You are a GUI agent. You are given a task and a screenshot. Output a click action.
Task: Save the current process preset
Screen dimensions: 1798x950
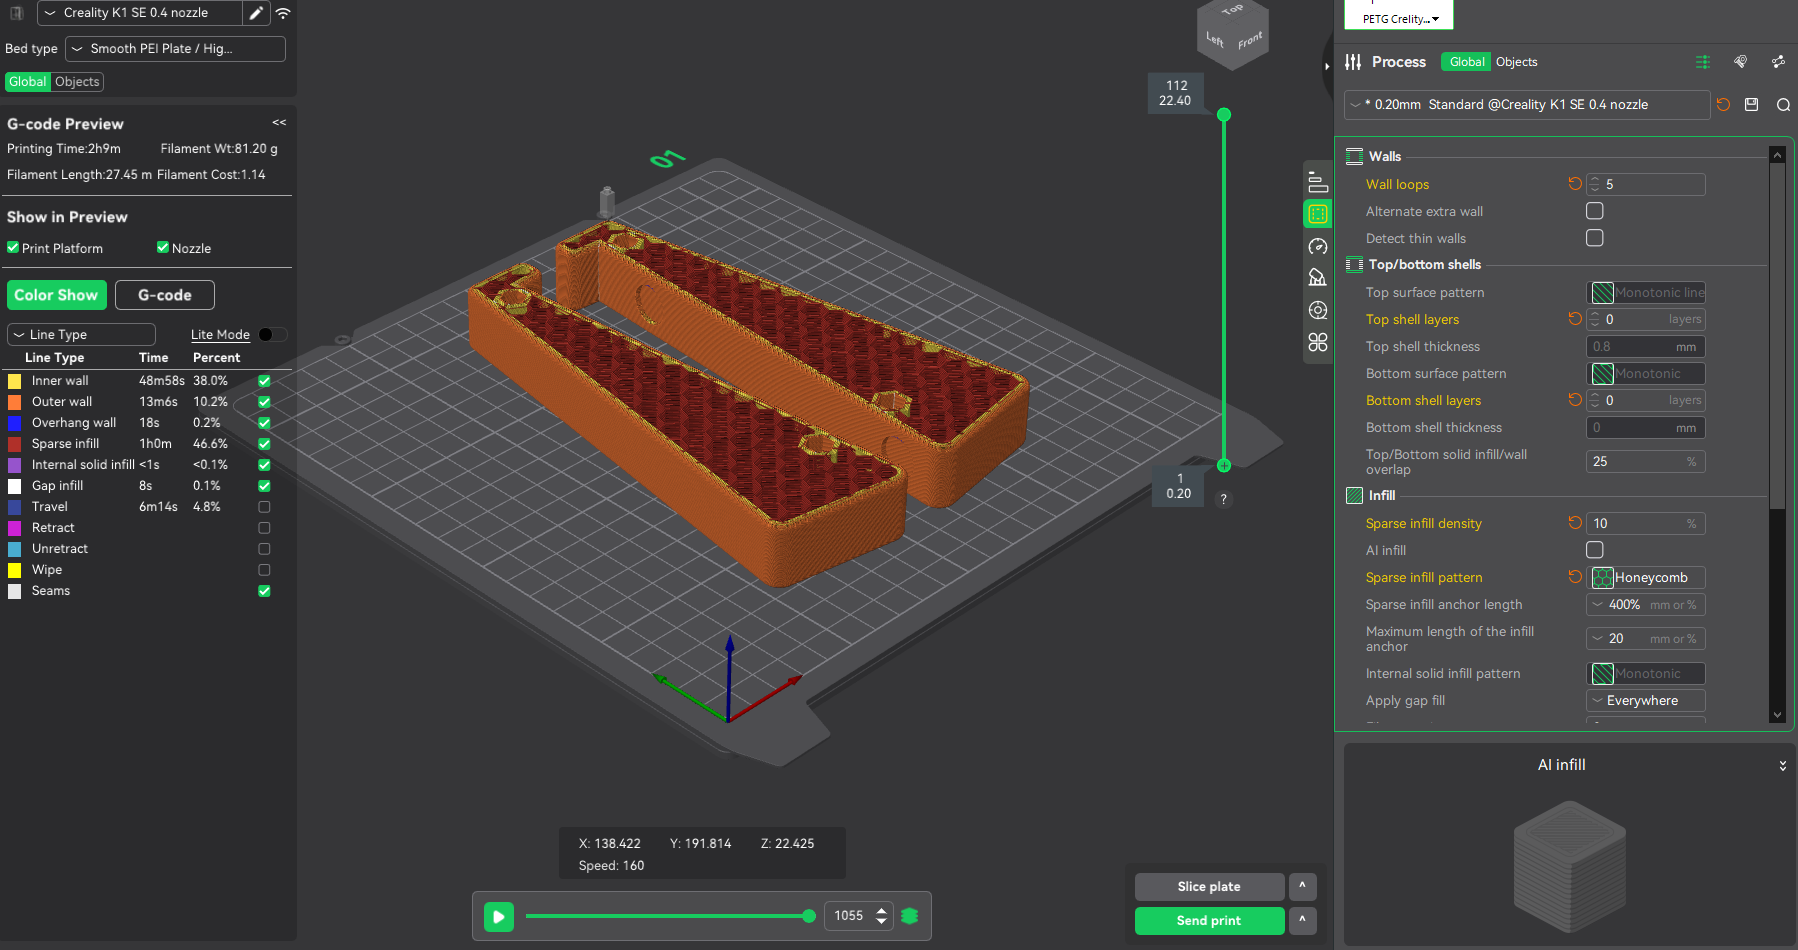click(1751, 104)
